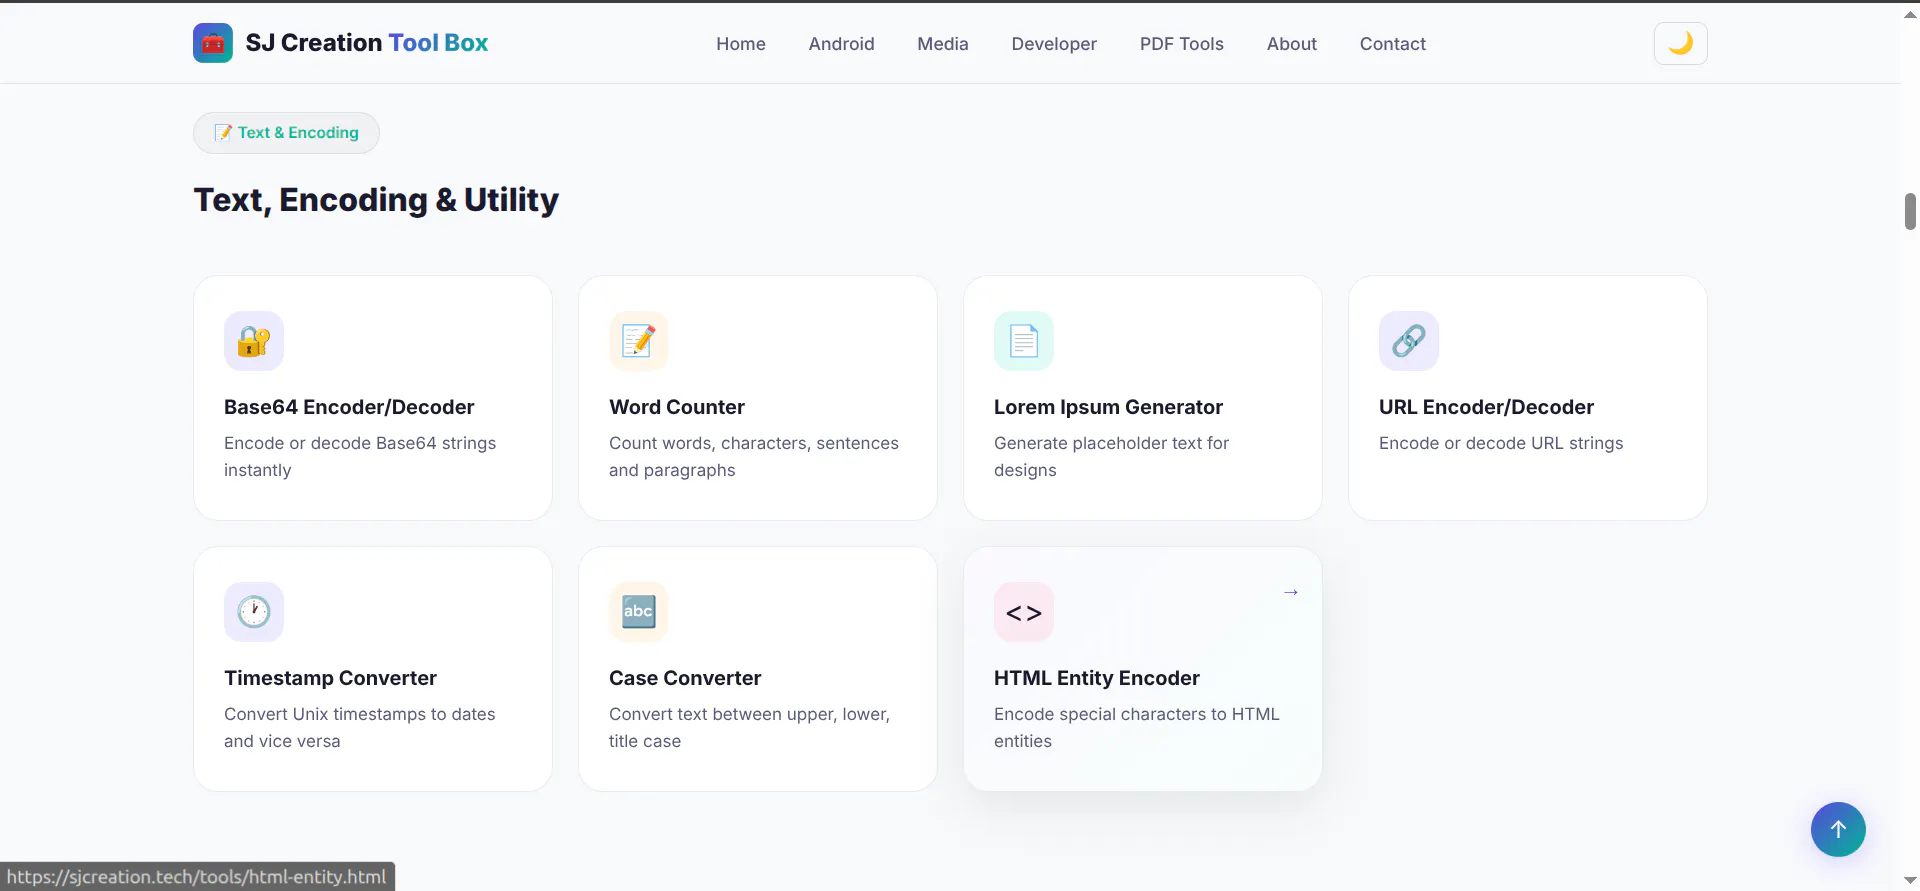The height and width of the screenshot is (891, 1920).
Task: Click 'Encode or decode URL strings' description
Action: tap(1501, 443)
